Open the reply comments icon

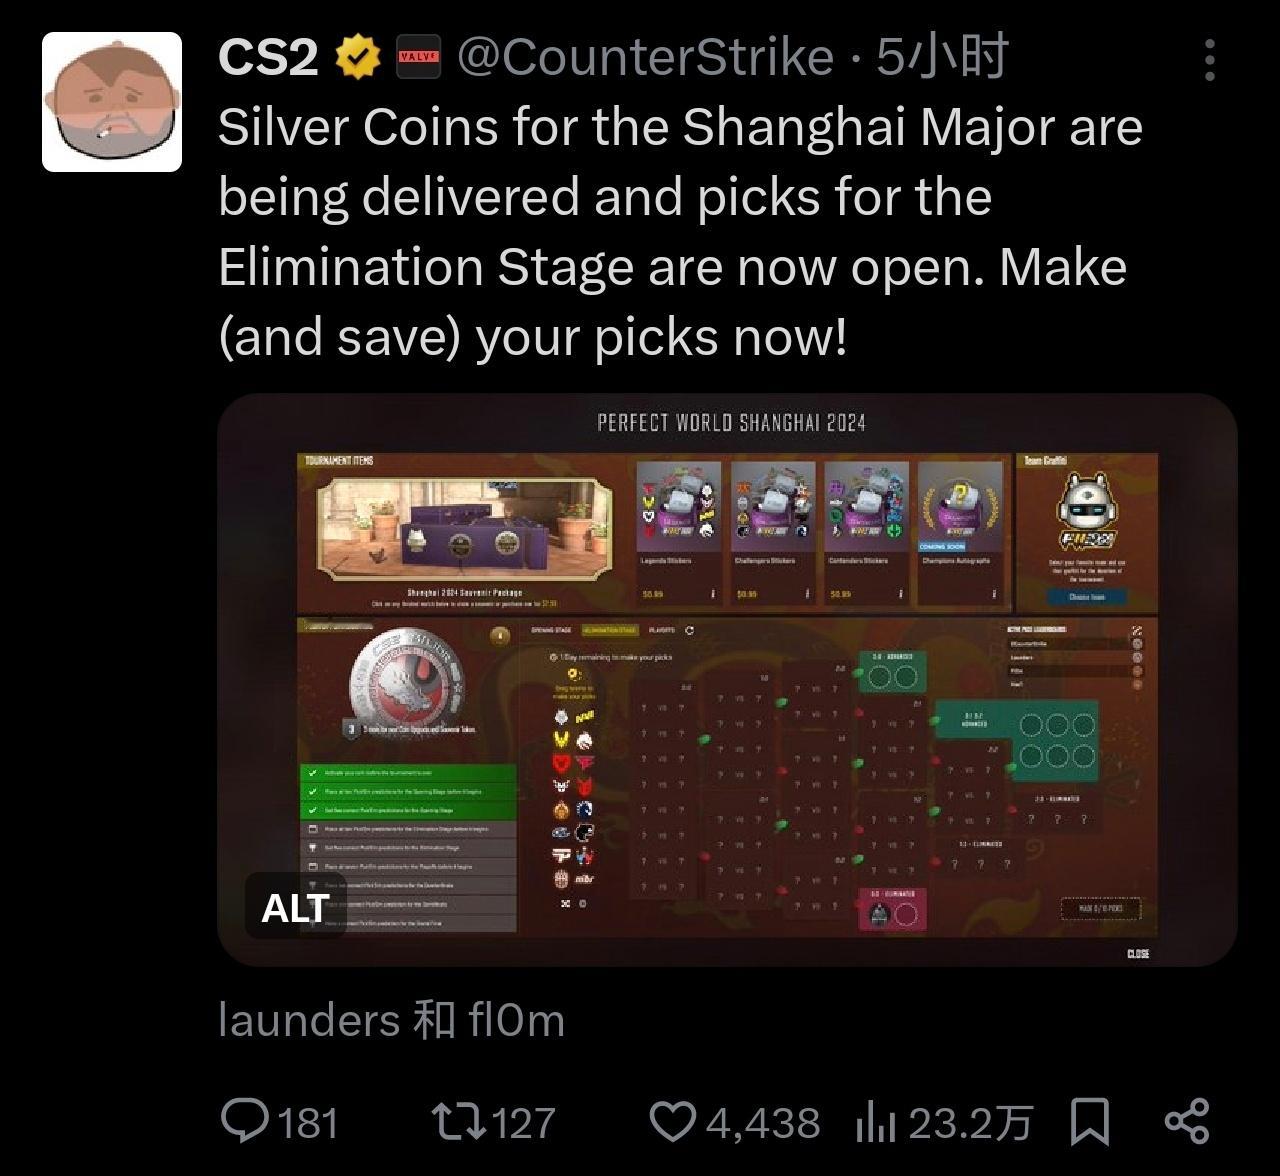click(x=244, y=1121)
